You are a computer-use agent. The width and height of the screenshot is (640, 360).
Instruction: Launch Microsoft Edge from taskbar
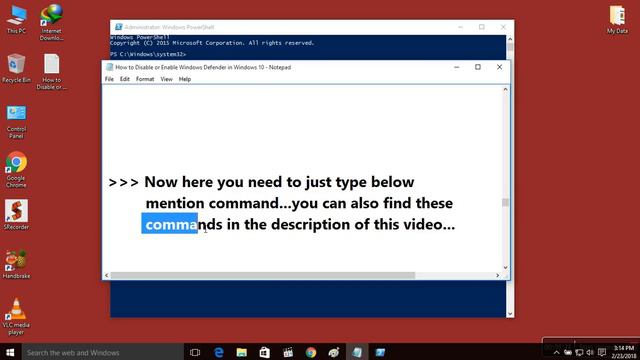tap(219, 352)
